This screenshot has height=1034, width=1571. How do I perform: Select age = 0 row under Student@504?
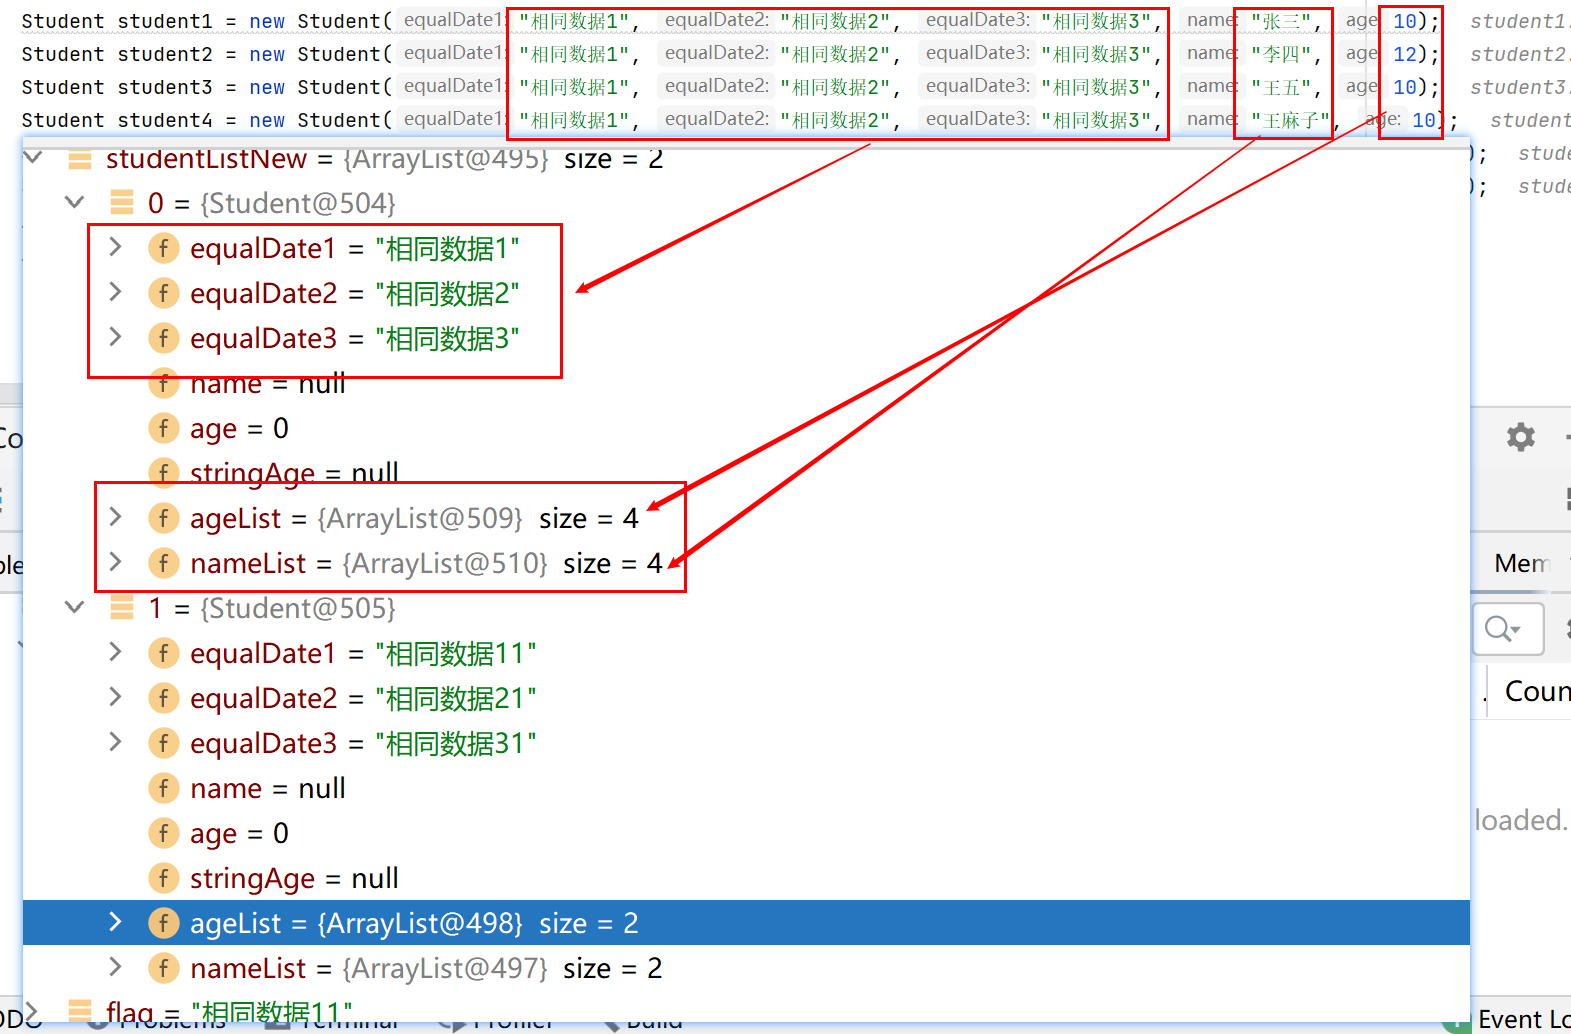coord(746,428)
